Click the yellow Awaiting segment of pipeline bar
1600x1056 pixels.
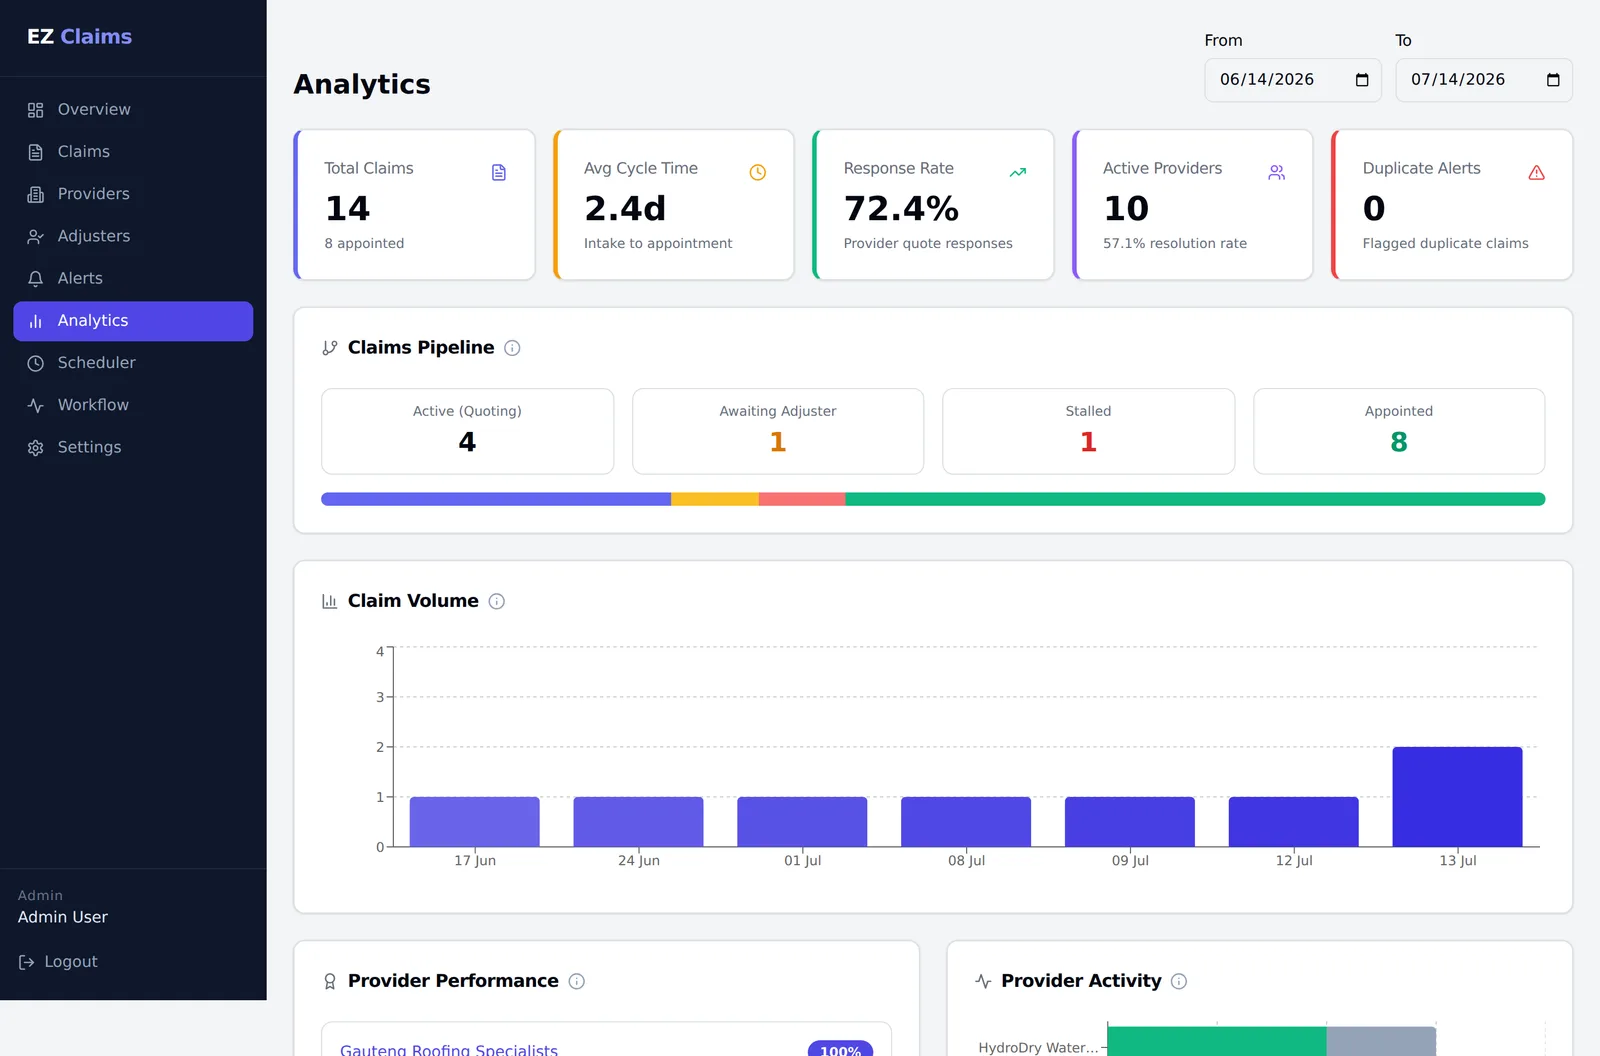715,499
